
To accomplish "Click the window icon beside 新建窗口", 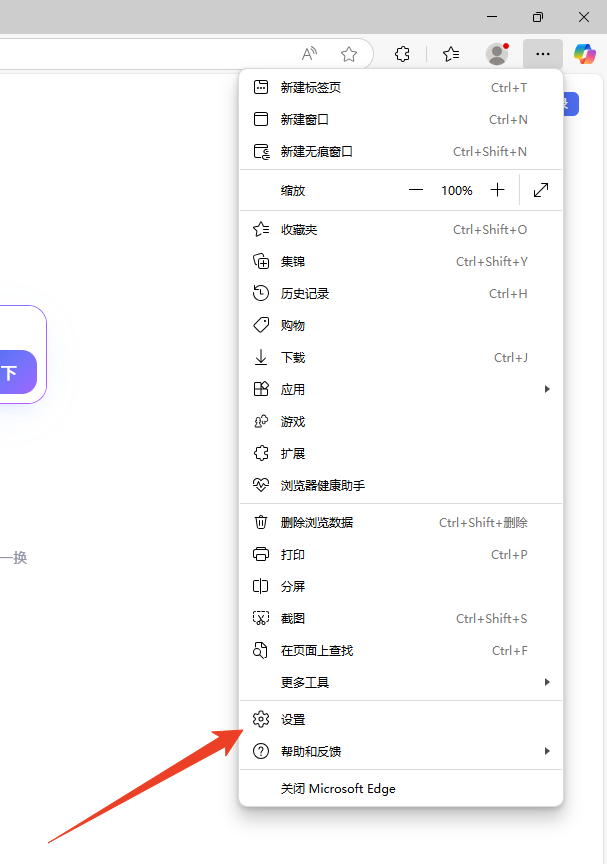I will point(261,119).
